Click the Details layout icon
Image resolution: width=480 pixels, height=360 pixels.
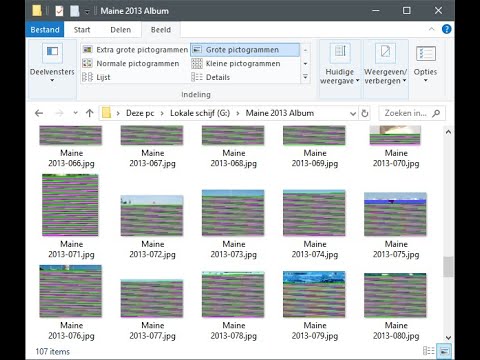[197, 77]
